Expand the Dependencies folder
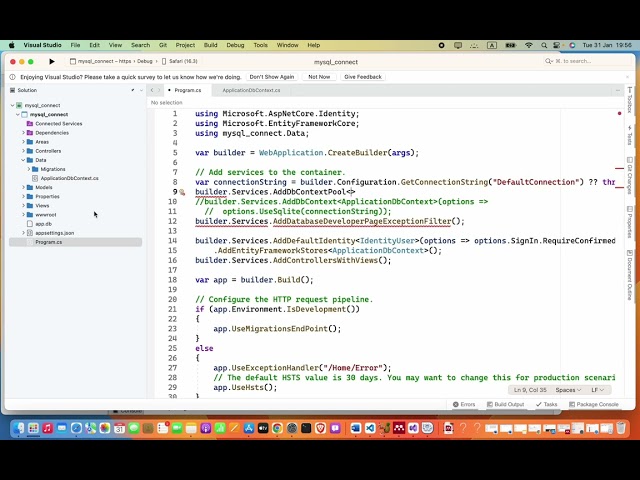640x480 pixels. pyautogui.click(x=23, y=133)
